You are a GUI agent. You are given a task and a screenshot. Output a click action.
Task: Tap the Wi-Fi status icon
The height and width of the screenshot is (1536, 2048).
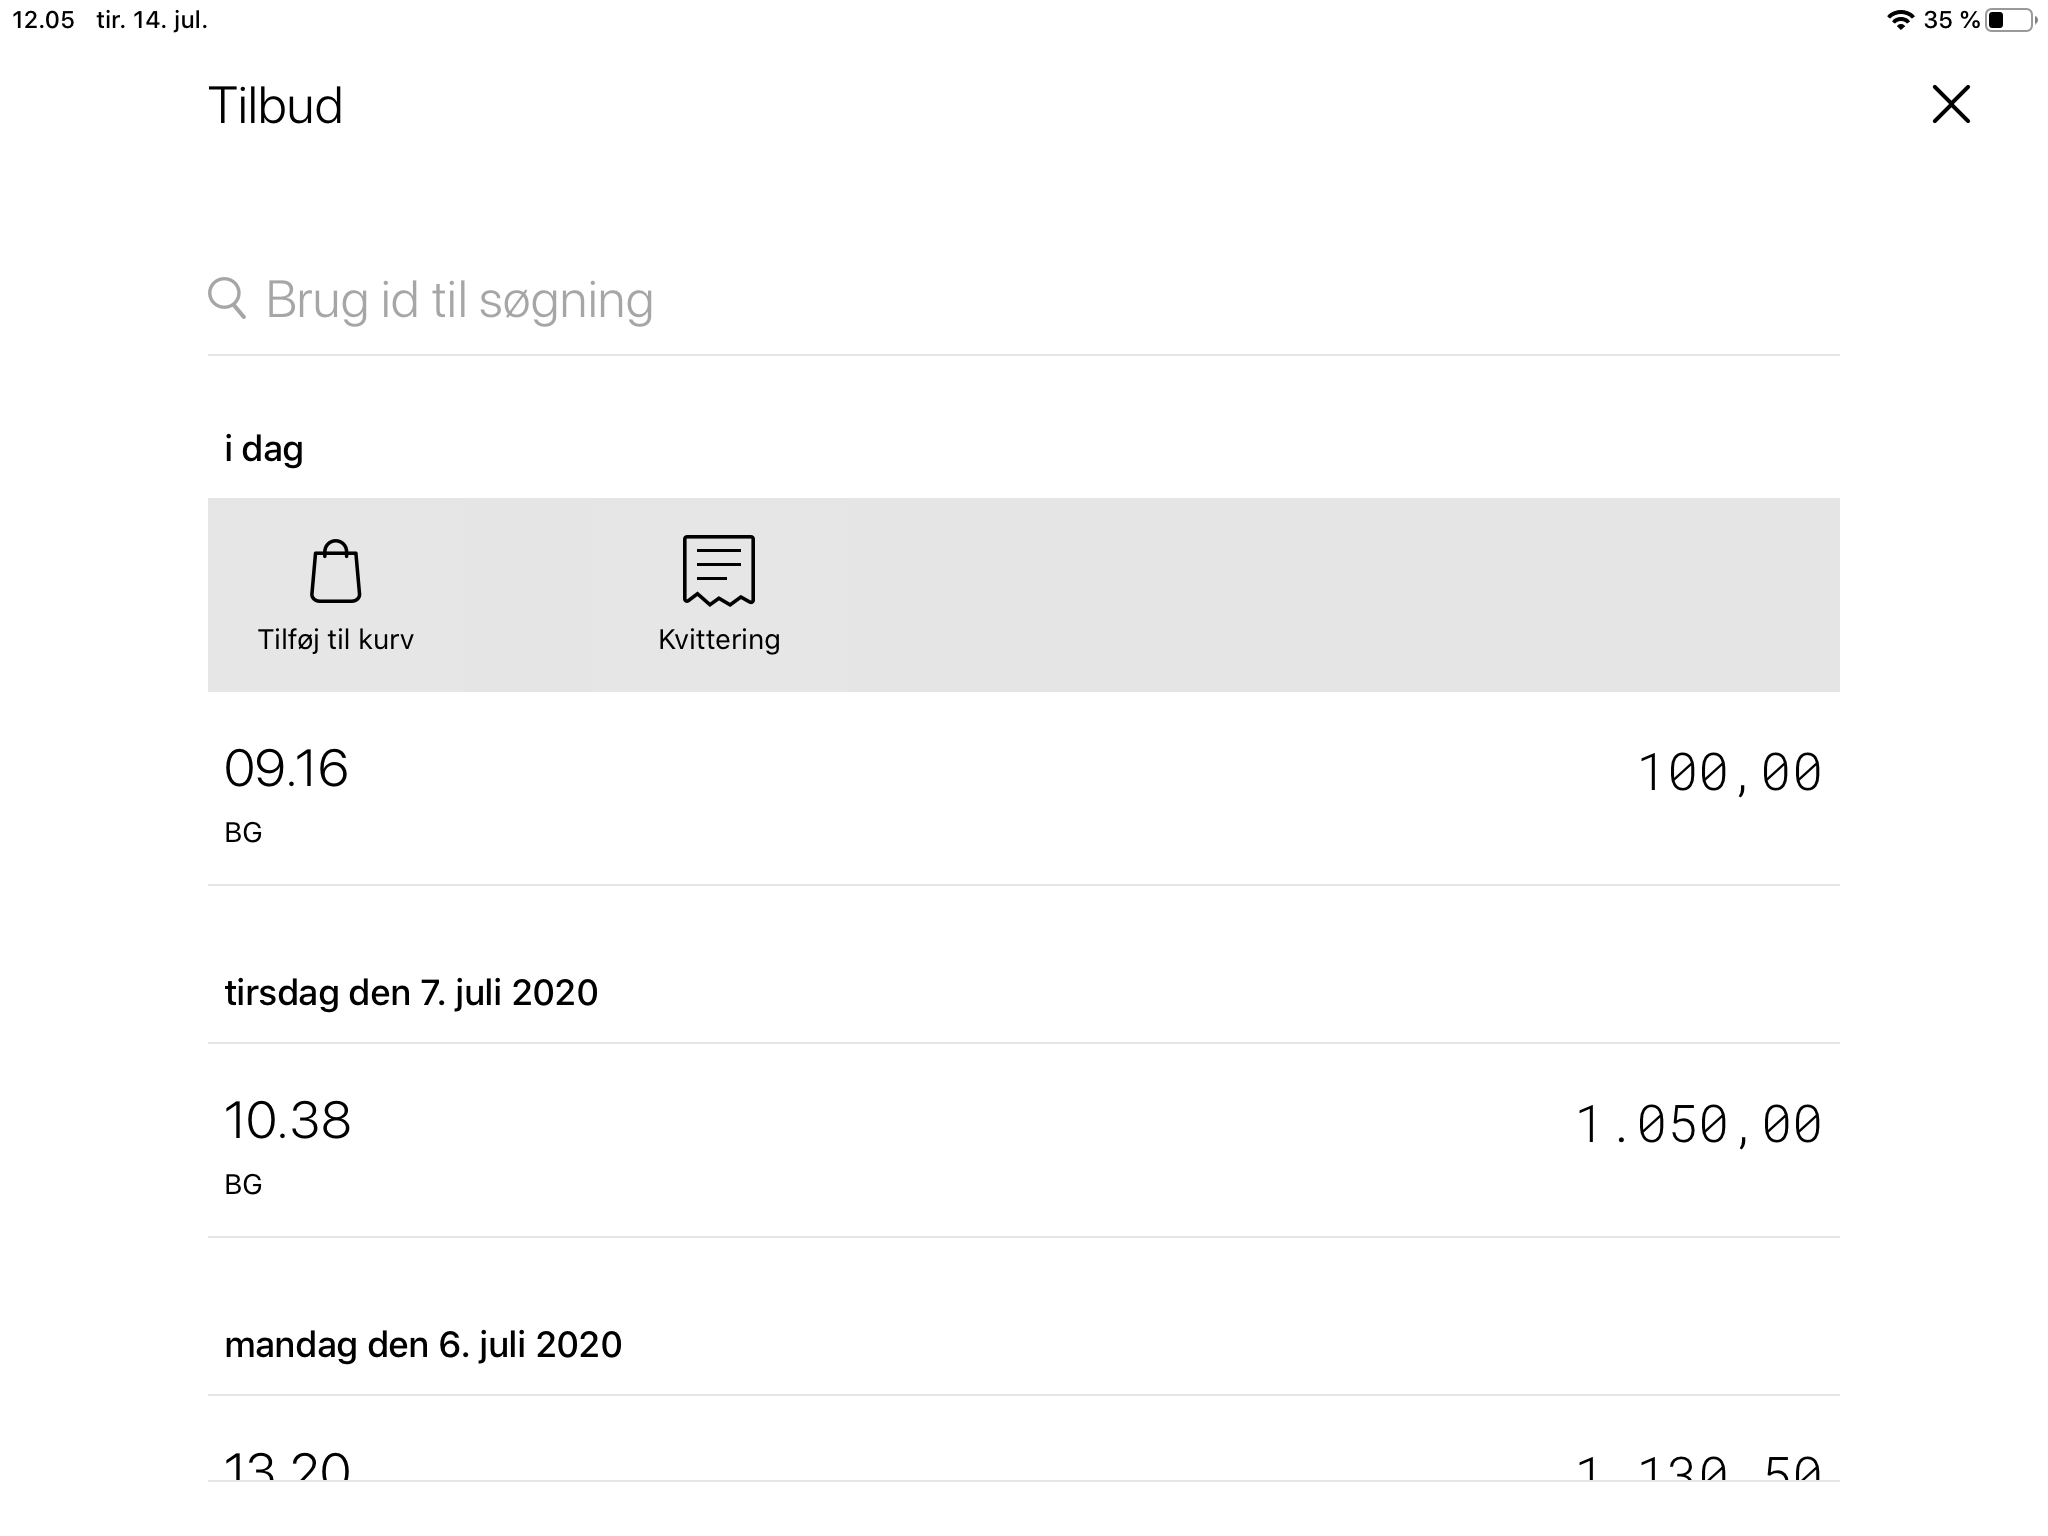tap(1898, 20)
